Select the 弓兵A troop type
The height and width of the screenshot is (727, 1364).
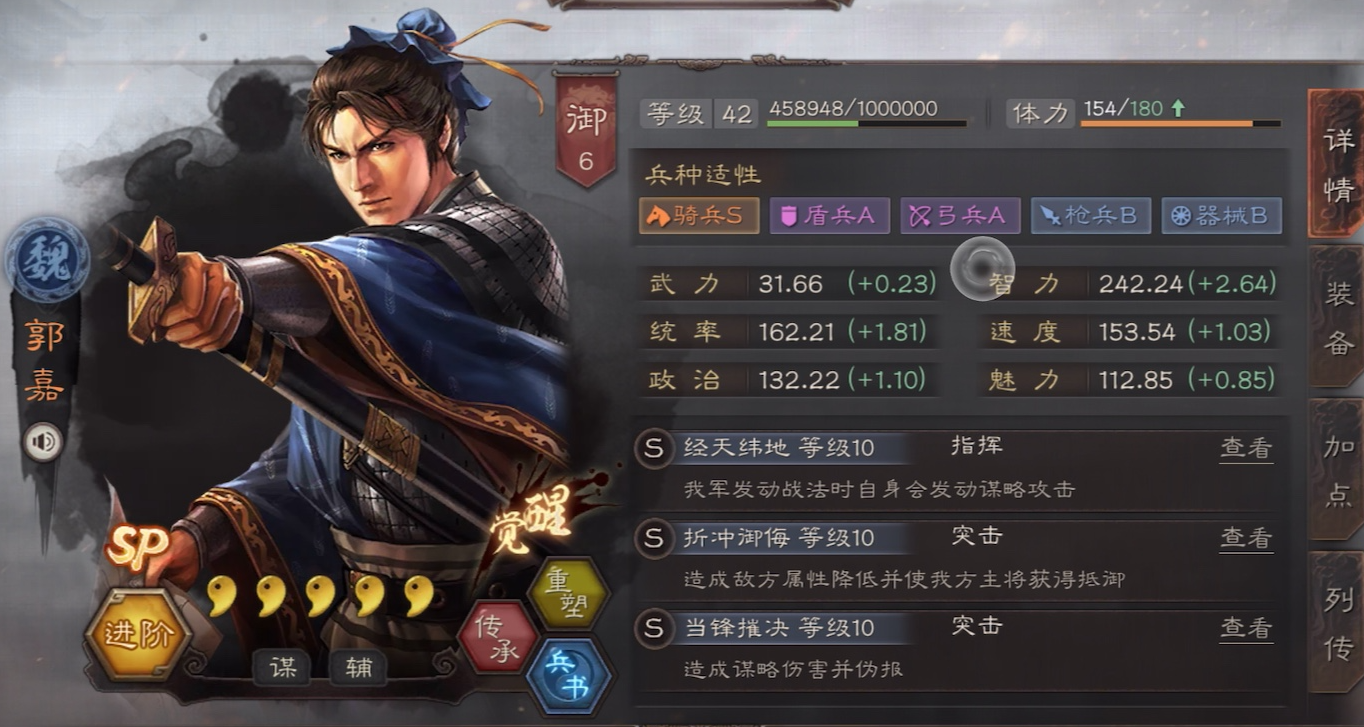click(x=960, y=216)
